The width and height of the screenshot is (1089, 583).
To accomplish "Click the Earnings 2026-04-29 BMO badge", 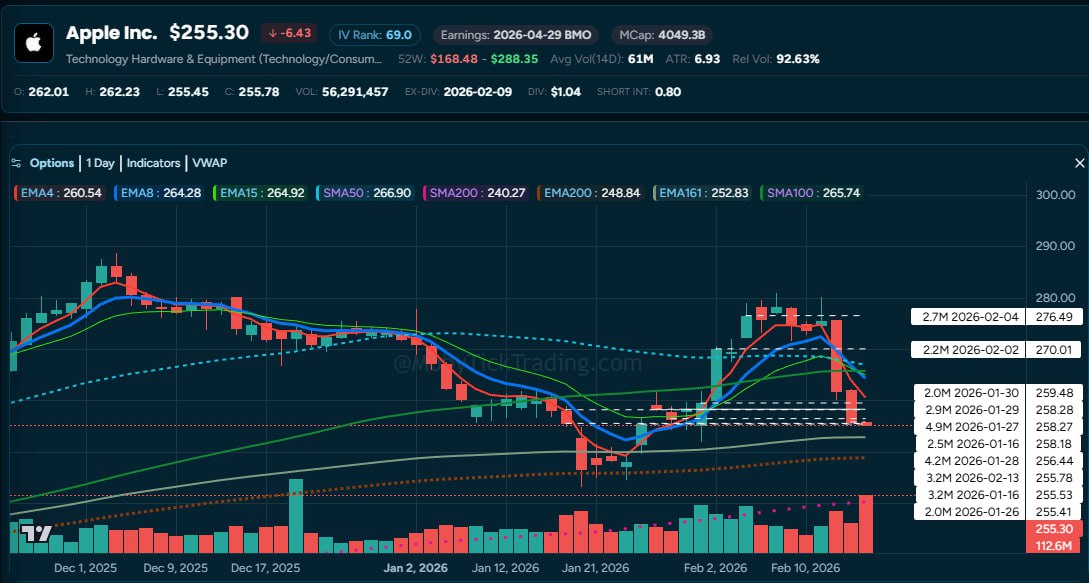I will tap(516, 33).
